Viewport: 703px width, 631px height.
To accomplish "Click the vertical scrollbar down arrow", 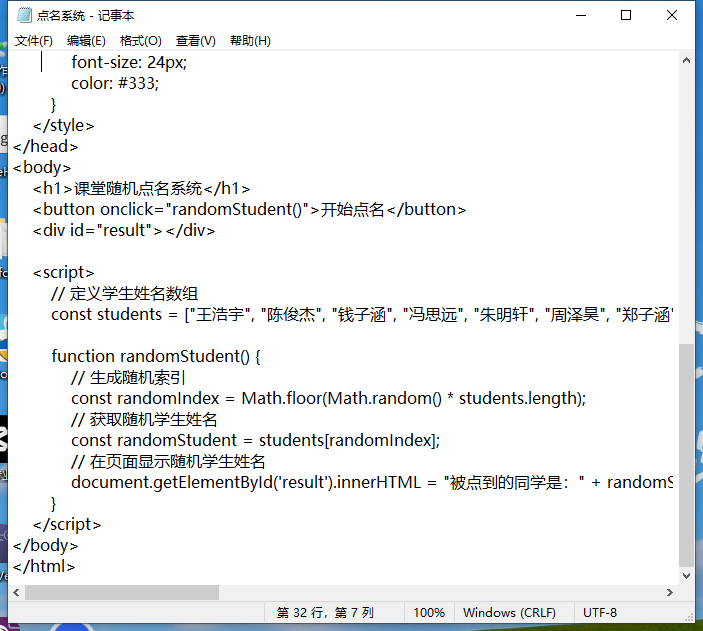I will [x=686, y=575].
